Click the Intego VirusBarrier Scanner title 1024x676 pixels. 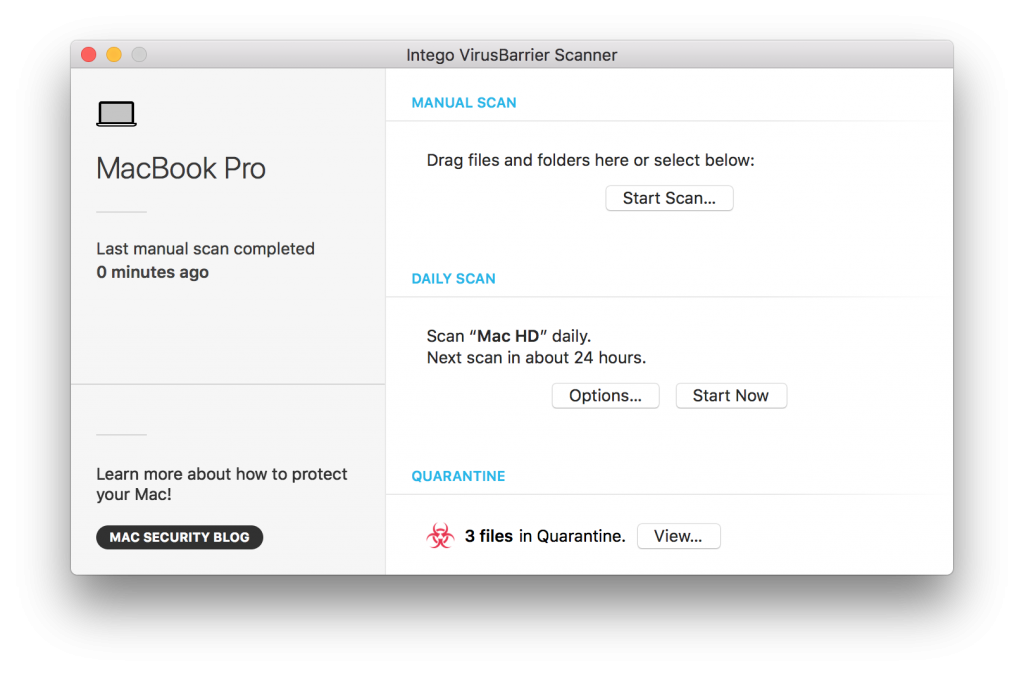511,55
